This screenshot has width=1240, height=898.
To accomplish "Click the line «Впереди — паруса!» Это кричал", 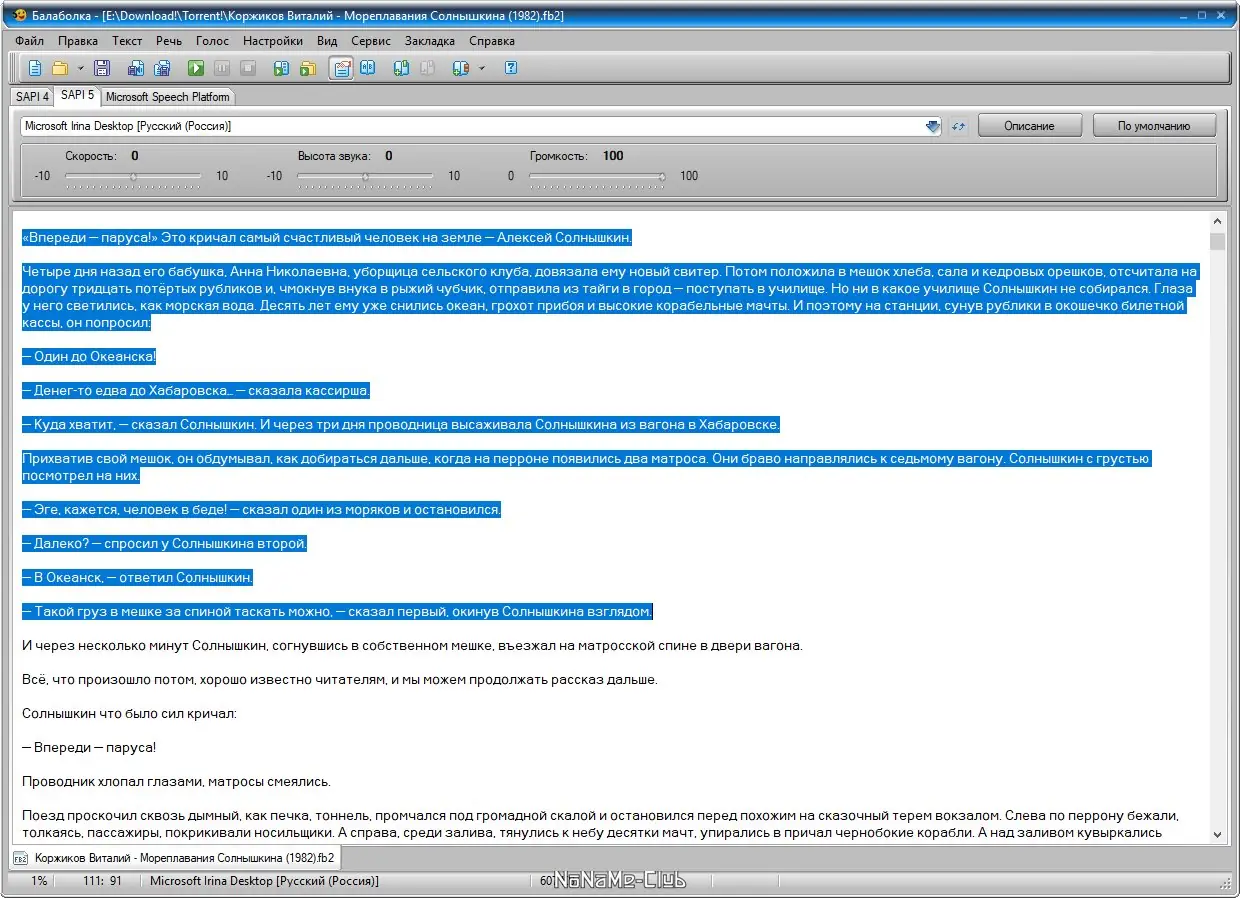I will (x=327, y=237).
